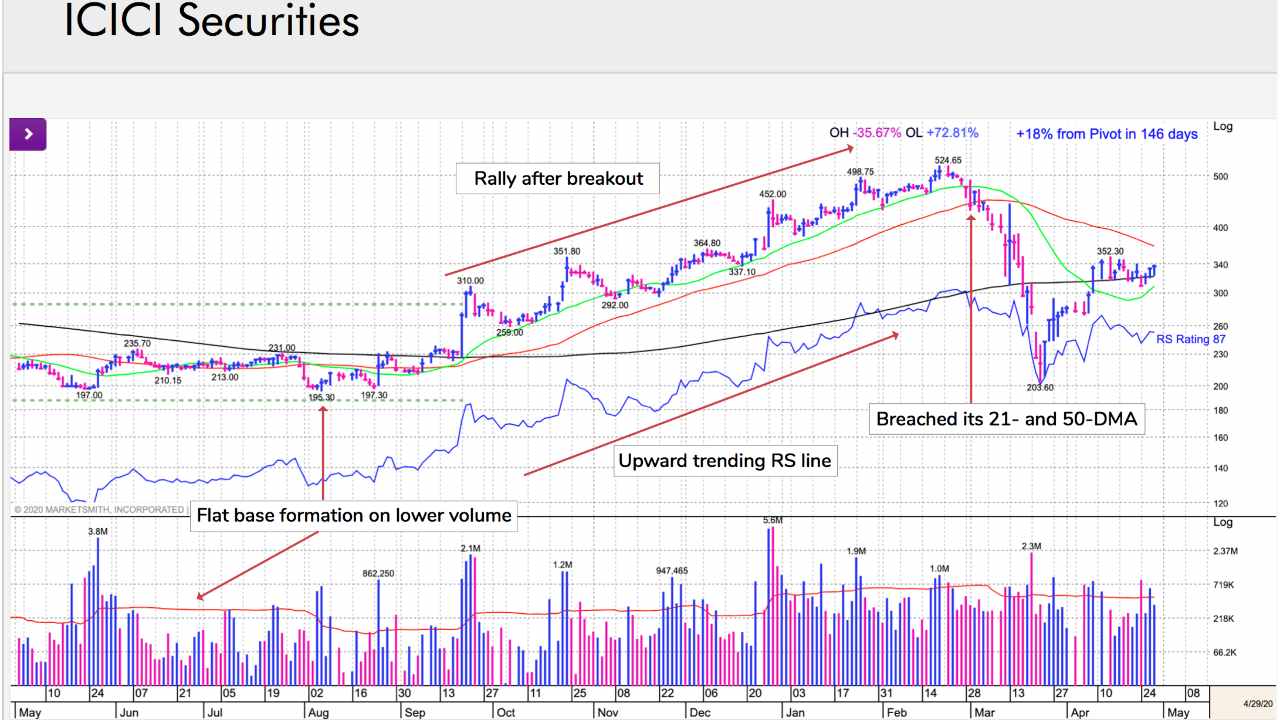
Task: Click the 310.00 breakout price label
Action: 470,281
